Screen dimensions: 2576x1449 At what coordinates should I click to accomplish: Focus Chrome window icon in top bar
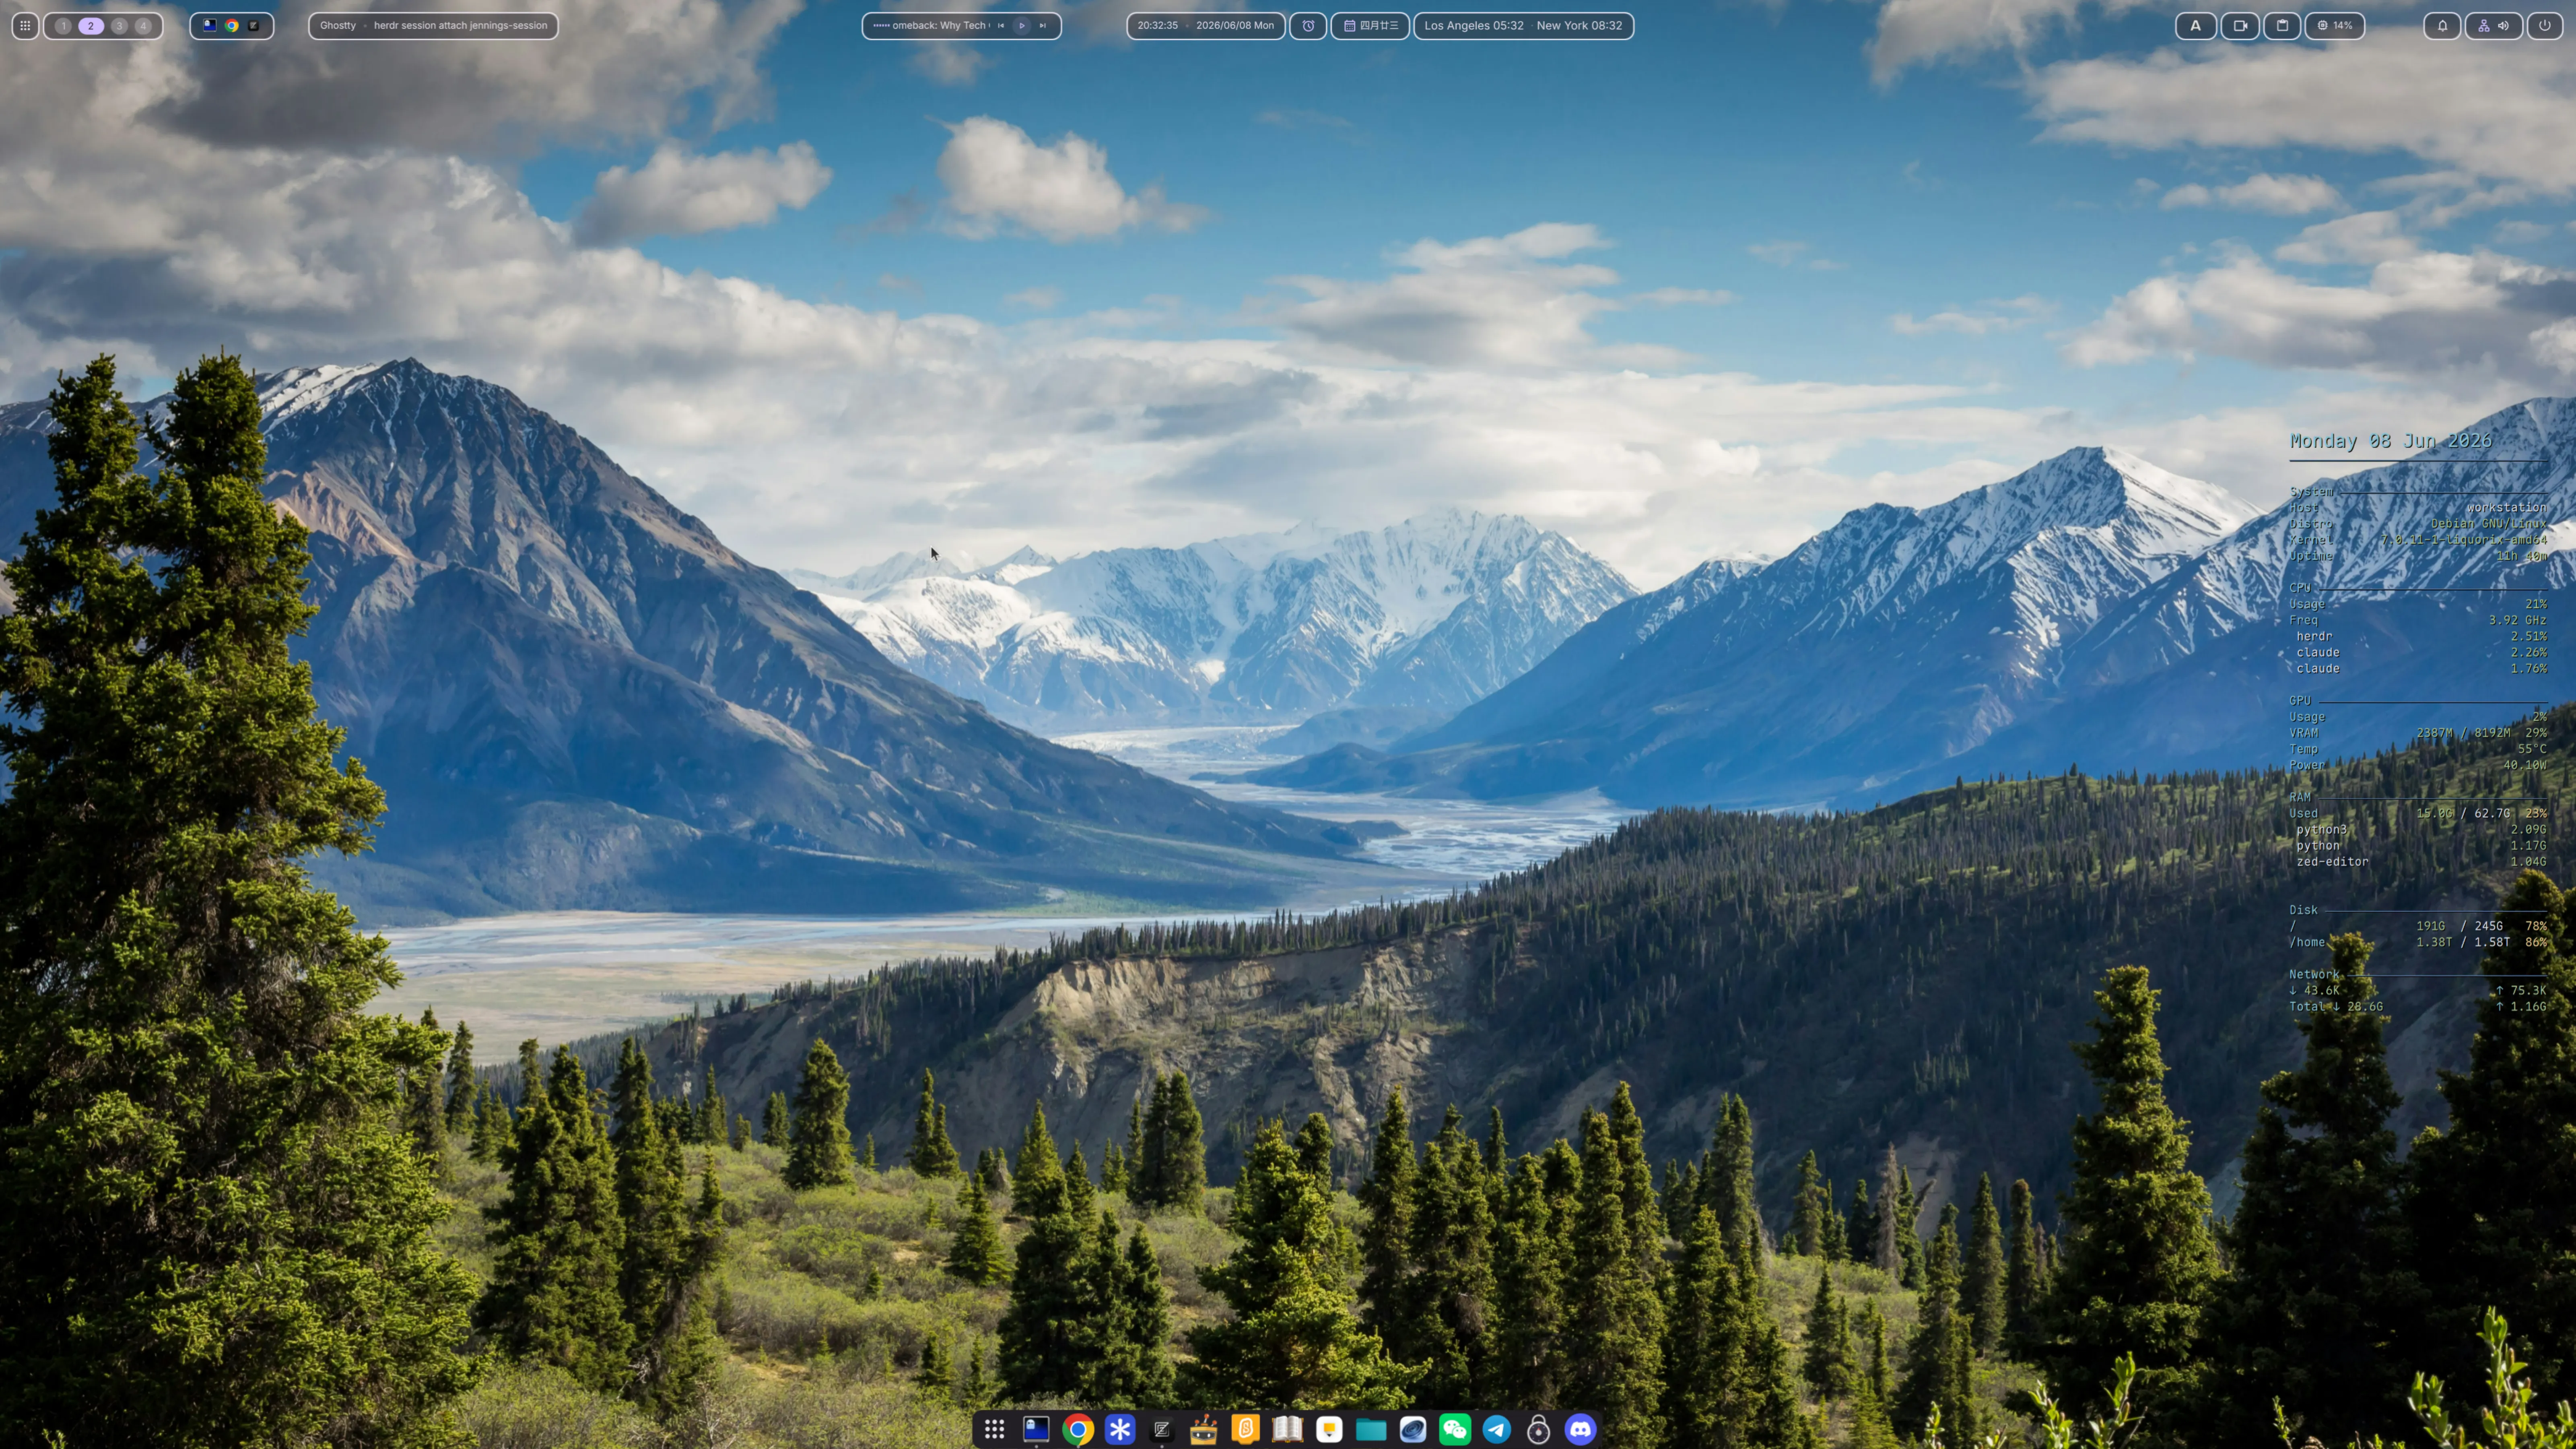[x=232, y=26]
